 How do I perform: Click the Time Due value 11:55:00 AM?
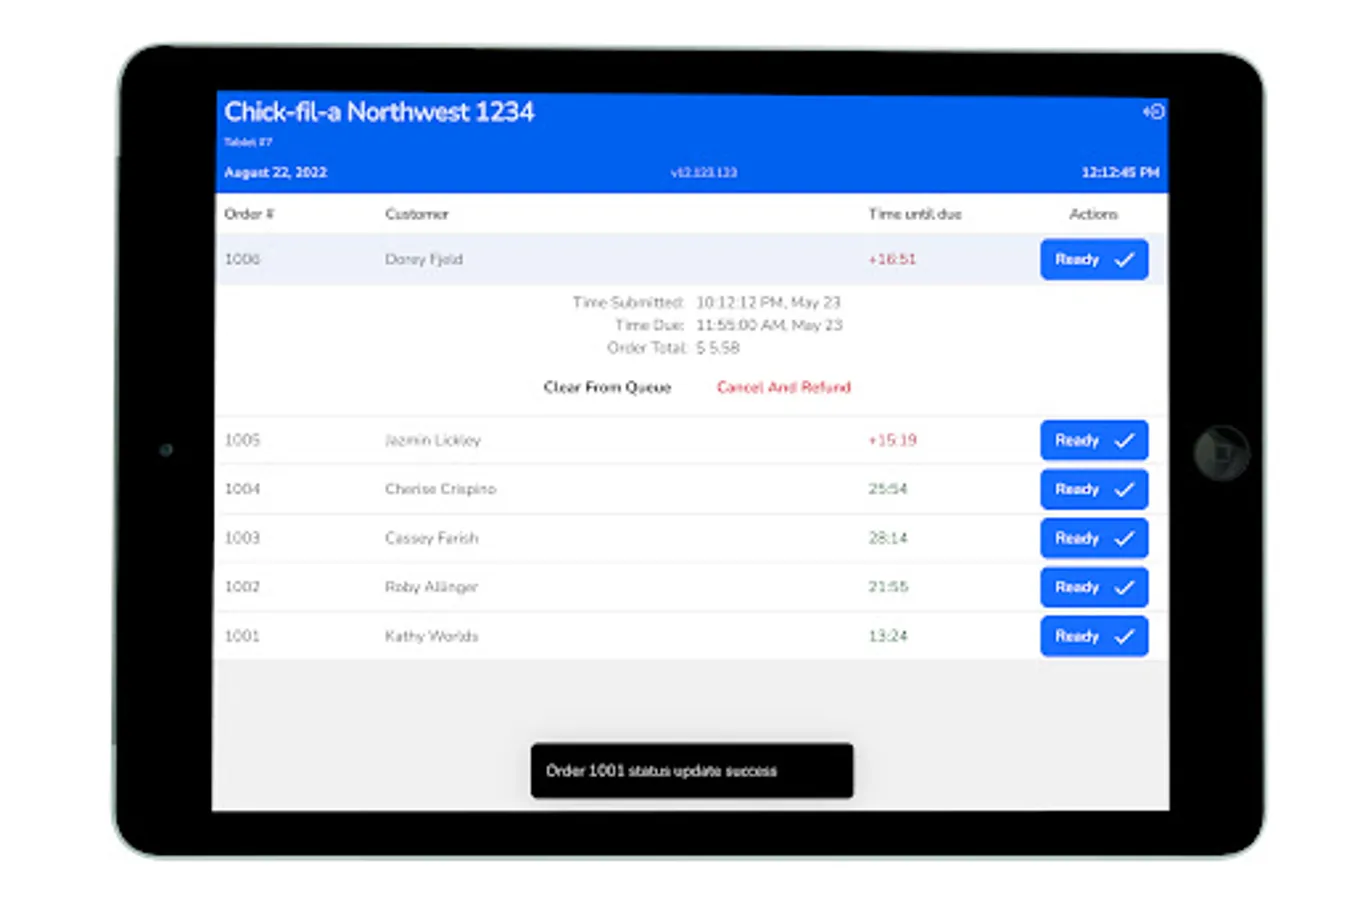click(x=769, y=325)
